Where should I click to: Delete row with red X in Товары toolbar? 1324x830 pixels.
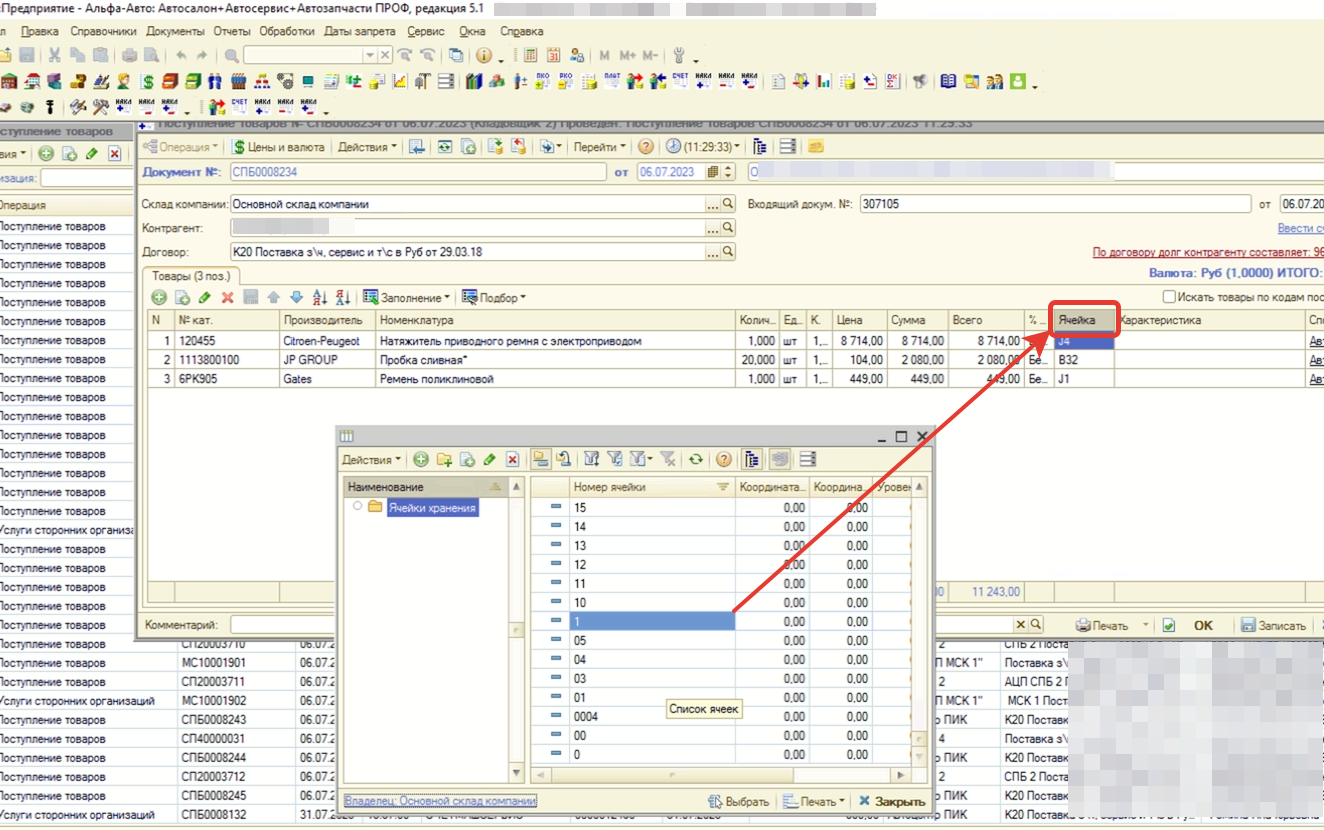tap(228, 298)
